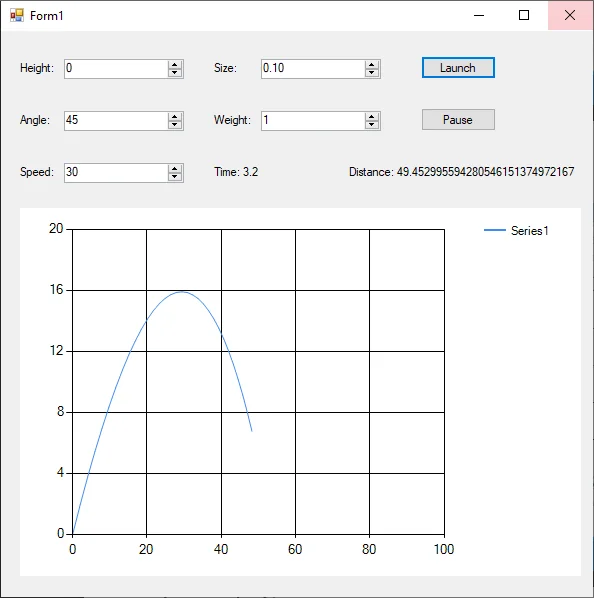Lower the Speed value with the down arrow
This screenshot has width=594, height=598.
pos(175,177)
